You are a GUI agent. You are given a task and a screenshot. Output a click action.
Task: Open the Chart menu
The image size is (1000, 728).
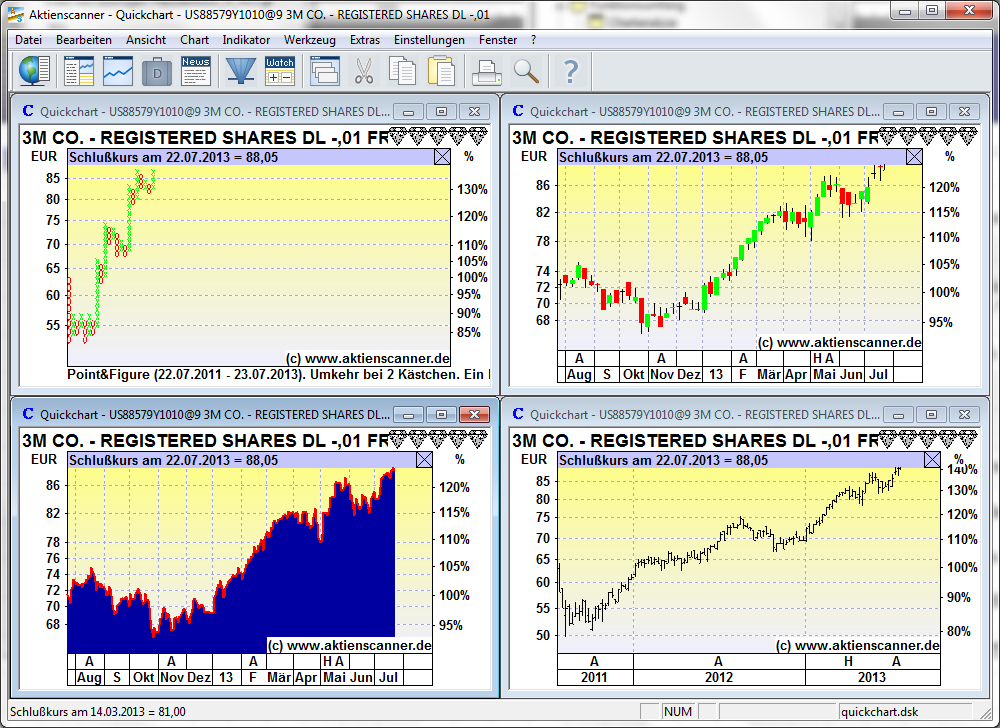(195, 40)
